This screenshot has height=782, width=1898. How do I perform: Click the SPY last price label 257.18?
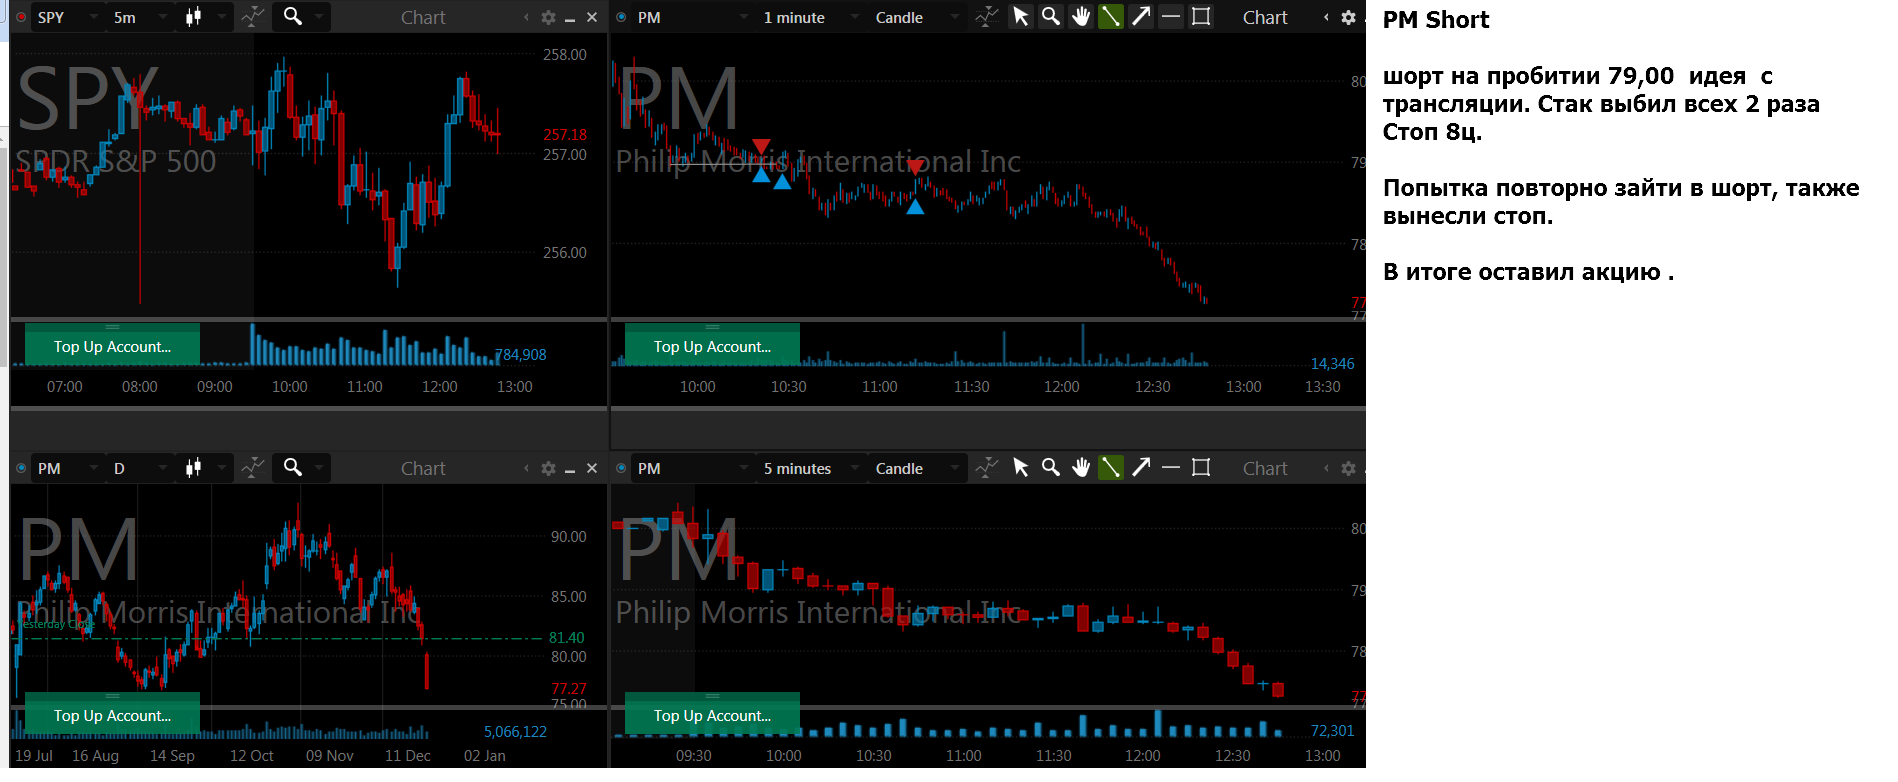pos(565,134)
